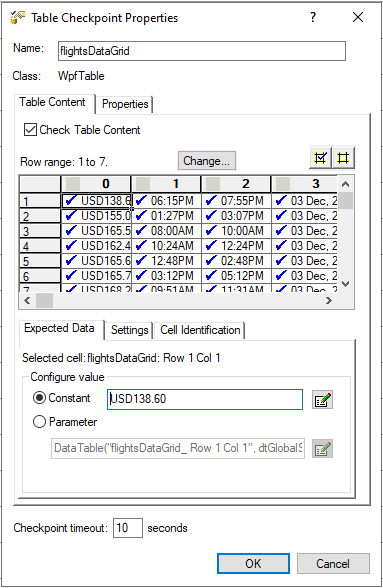Select the Constant radio button
The height and width of the screenshot is (588, 383).
[39, 398]
